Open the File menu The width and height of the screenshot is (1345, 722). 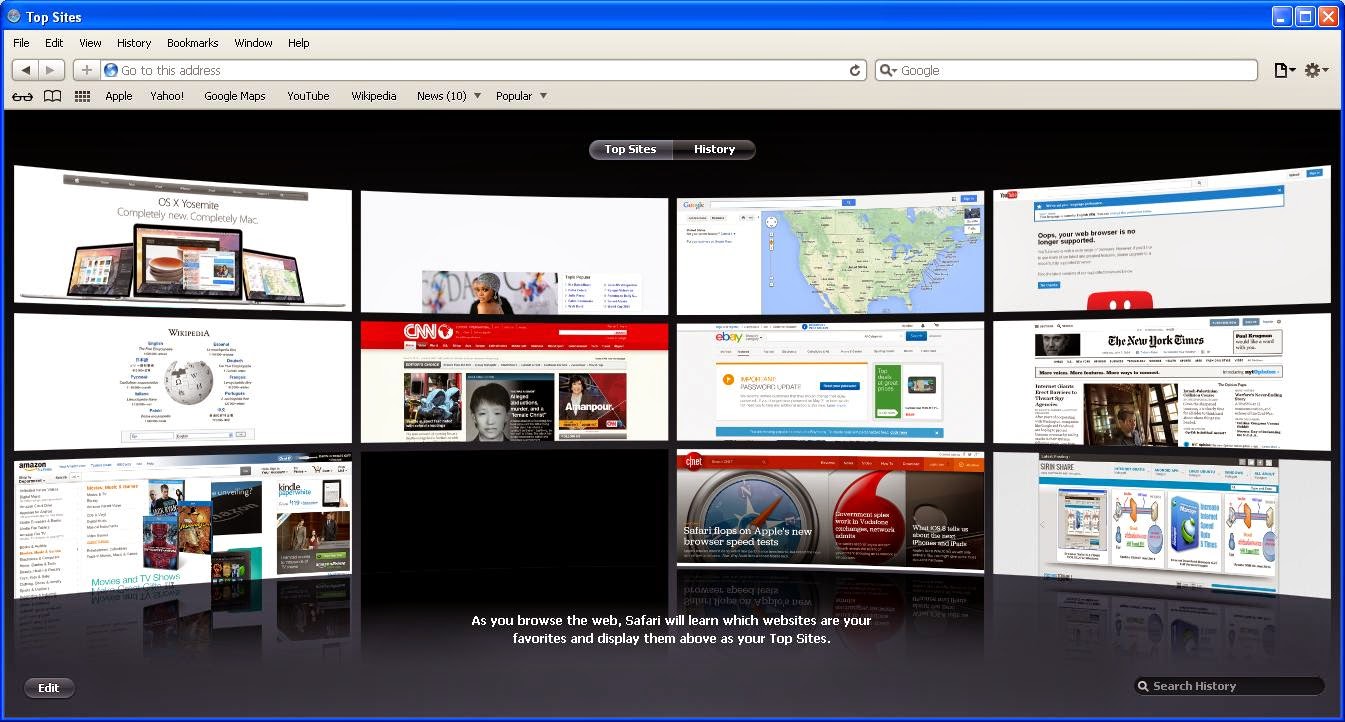[x=21, y=43]
